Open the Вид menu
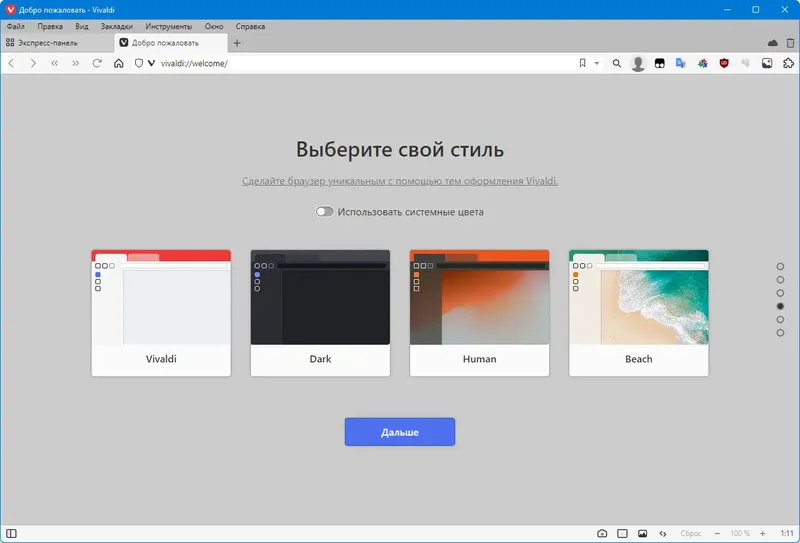Image resolution: width=800 pixels, height=543 pixels. pos(82,26)
